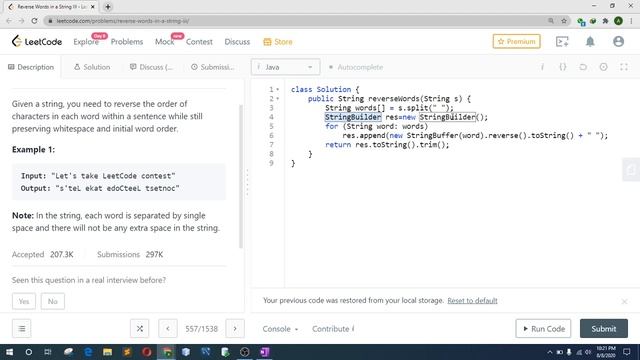Enter fullscreen editor mode

click(624, 67)
